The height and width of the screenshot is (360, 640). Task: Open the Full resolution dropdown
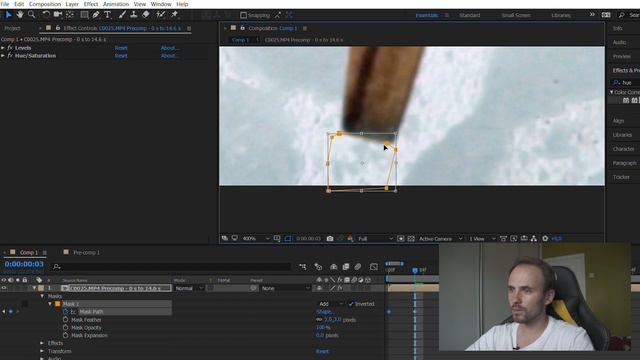375,238
